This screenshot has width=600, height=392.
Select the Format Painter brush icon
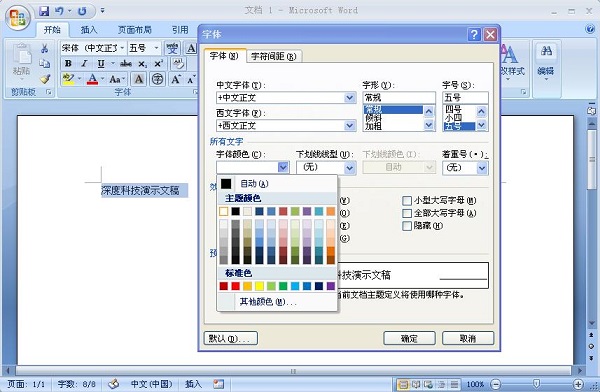click(45, 79)
